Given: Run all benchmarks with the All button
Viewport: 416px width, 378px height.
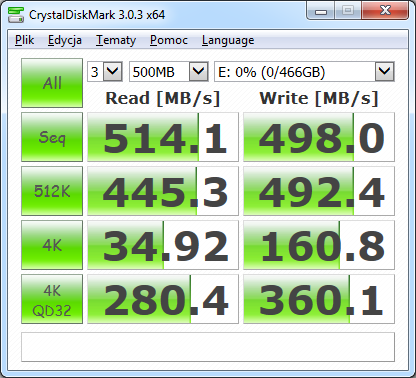Looking at the screenshot, I should click(x=52, y=83).
